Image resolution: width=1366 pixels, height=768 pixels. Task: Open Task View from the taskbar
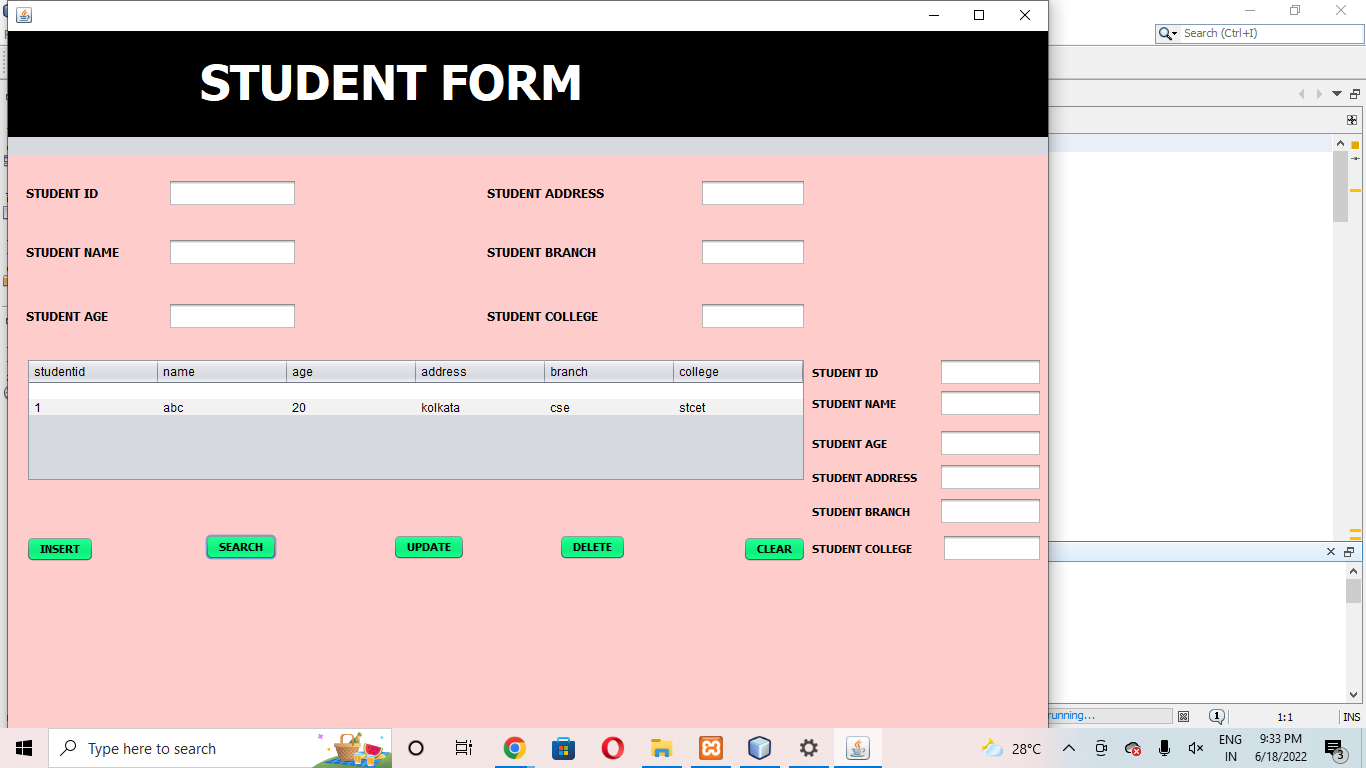464,748
